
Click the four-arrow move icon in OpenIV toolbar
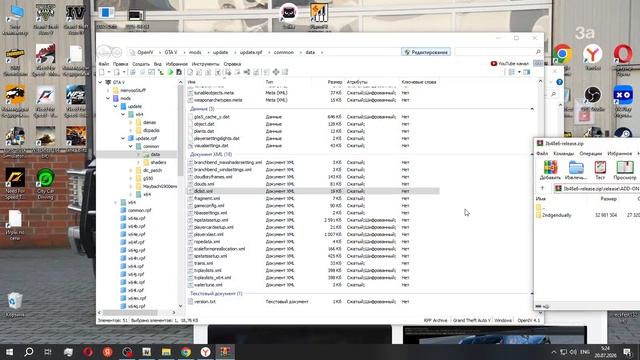276,72
